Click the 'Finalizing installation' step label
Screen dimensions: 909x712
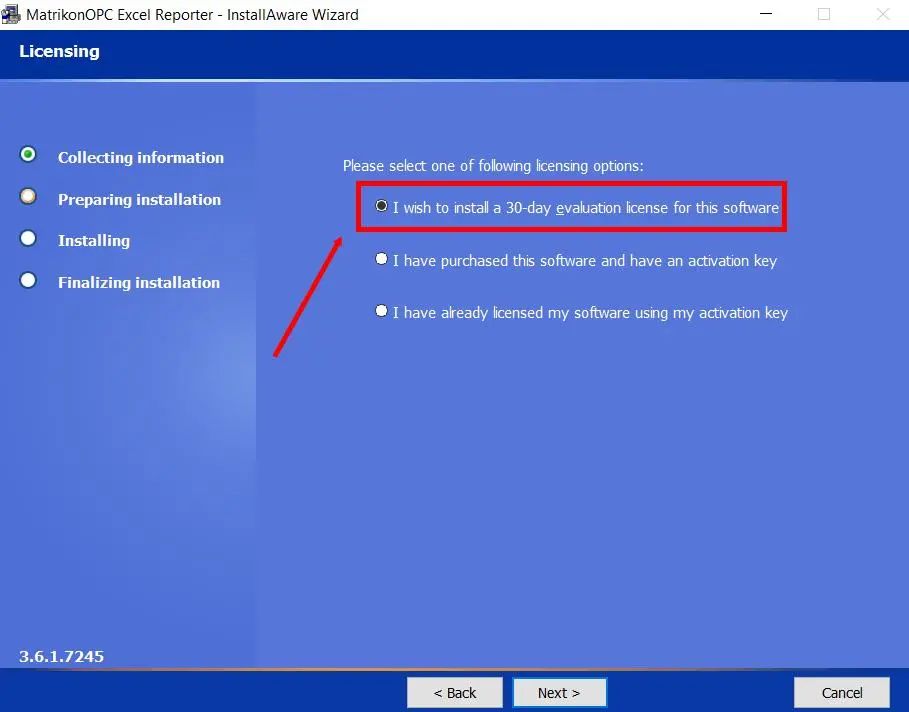click(139, 282)
